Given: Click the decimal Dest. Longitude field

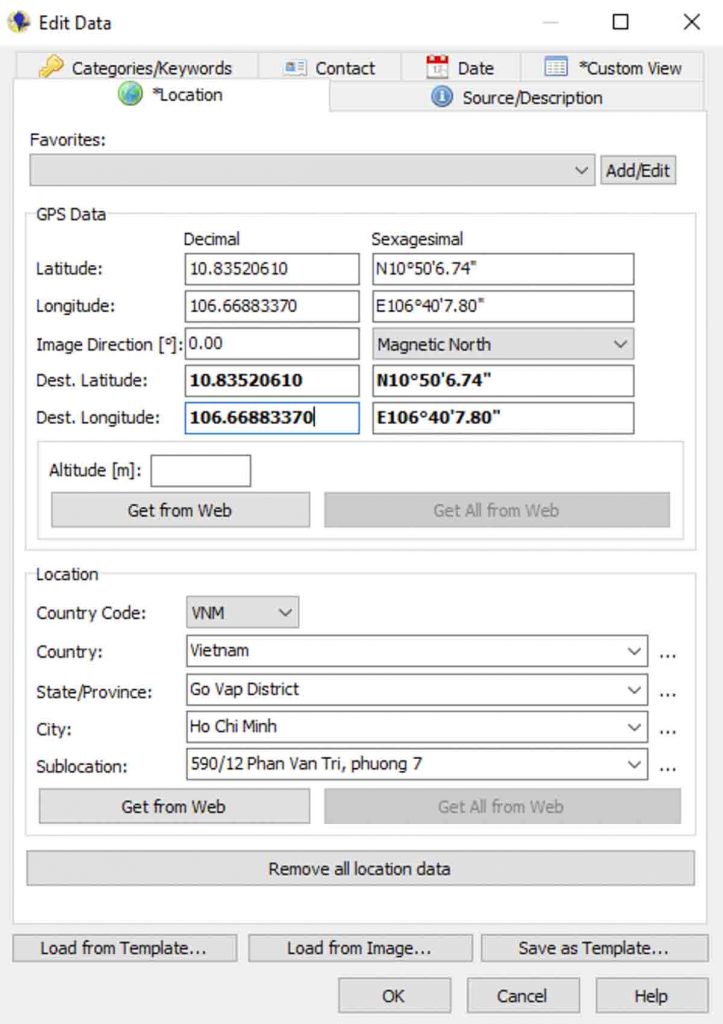Looking at the screenshot, I should (272, 418).
